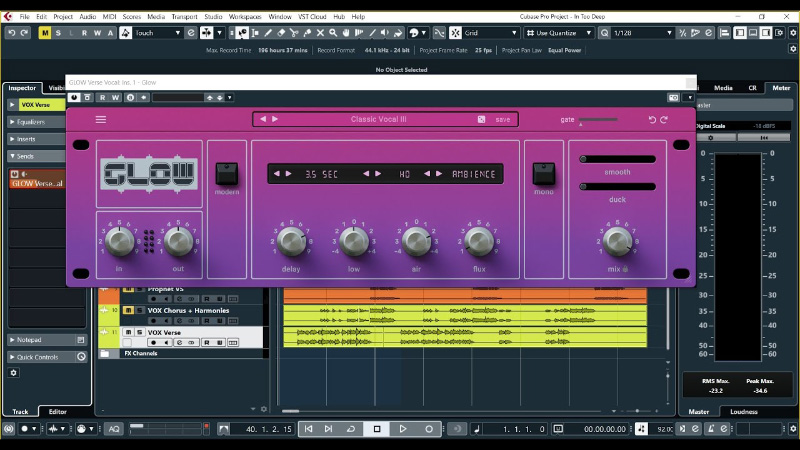Screen dimensions: 800x450
Task: Redo action in Cubase toolbar
Action: click(x=24, y=33)
